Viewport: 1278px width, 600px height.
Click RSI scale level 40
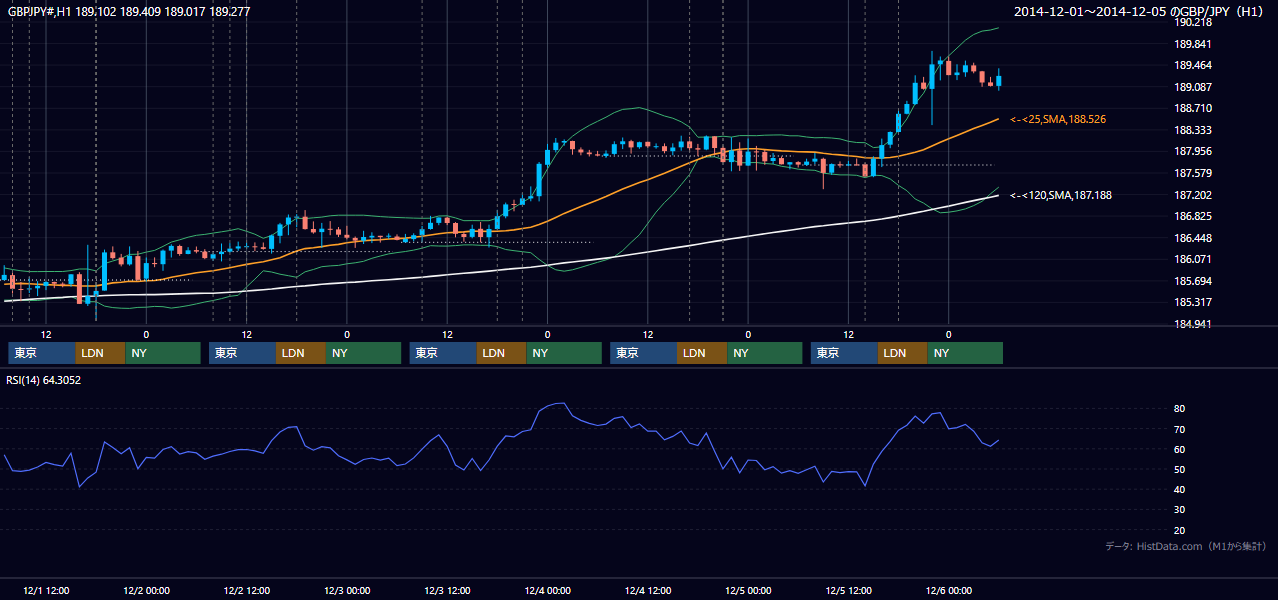pos(1179,489)
